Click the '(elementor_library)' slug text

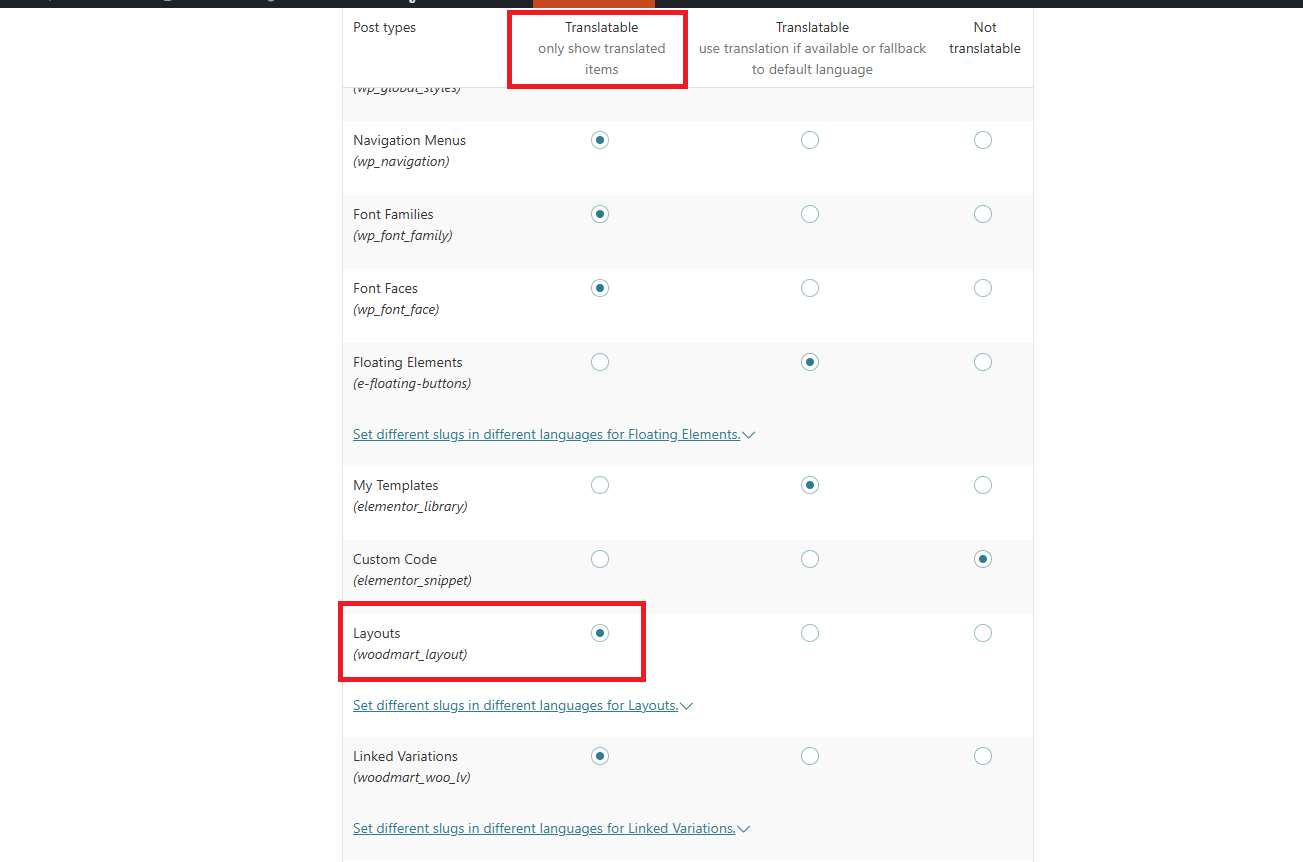[410, 507]
